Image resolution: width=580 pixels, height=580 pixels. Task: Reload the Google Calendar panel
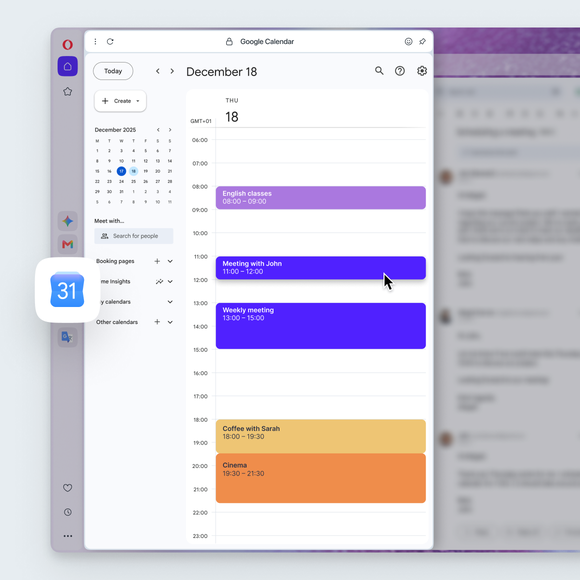110,41
